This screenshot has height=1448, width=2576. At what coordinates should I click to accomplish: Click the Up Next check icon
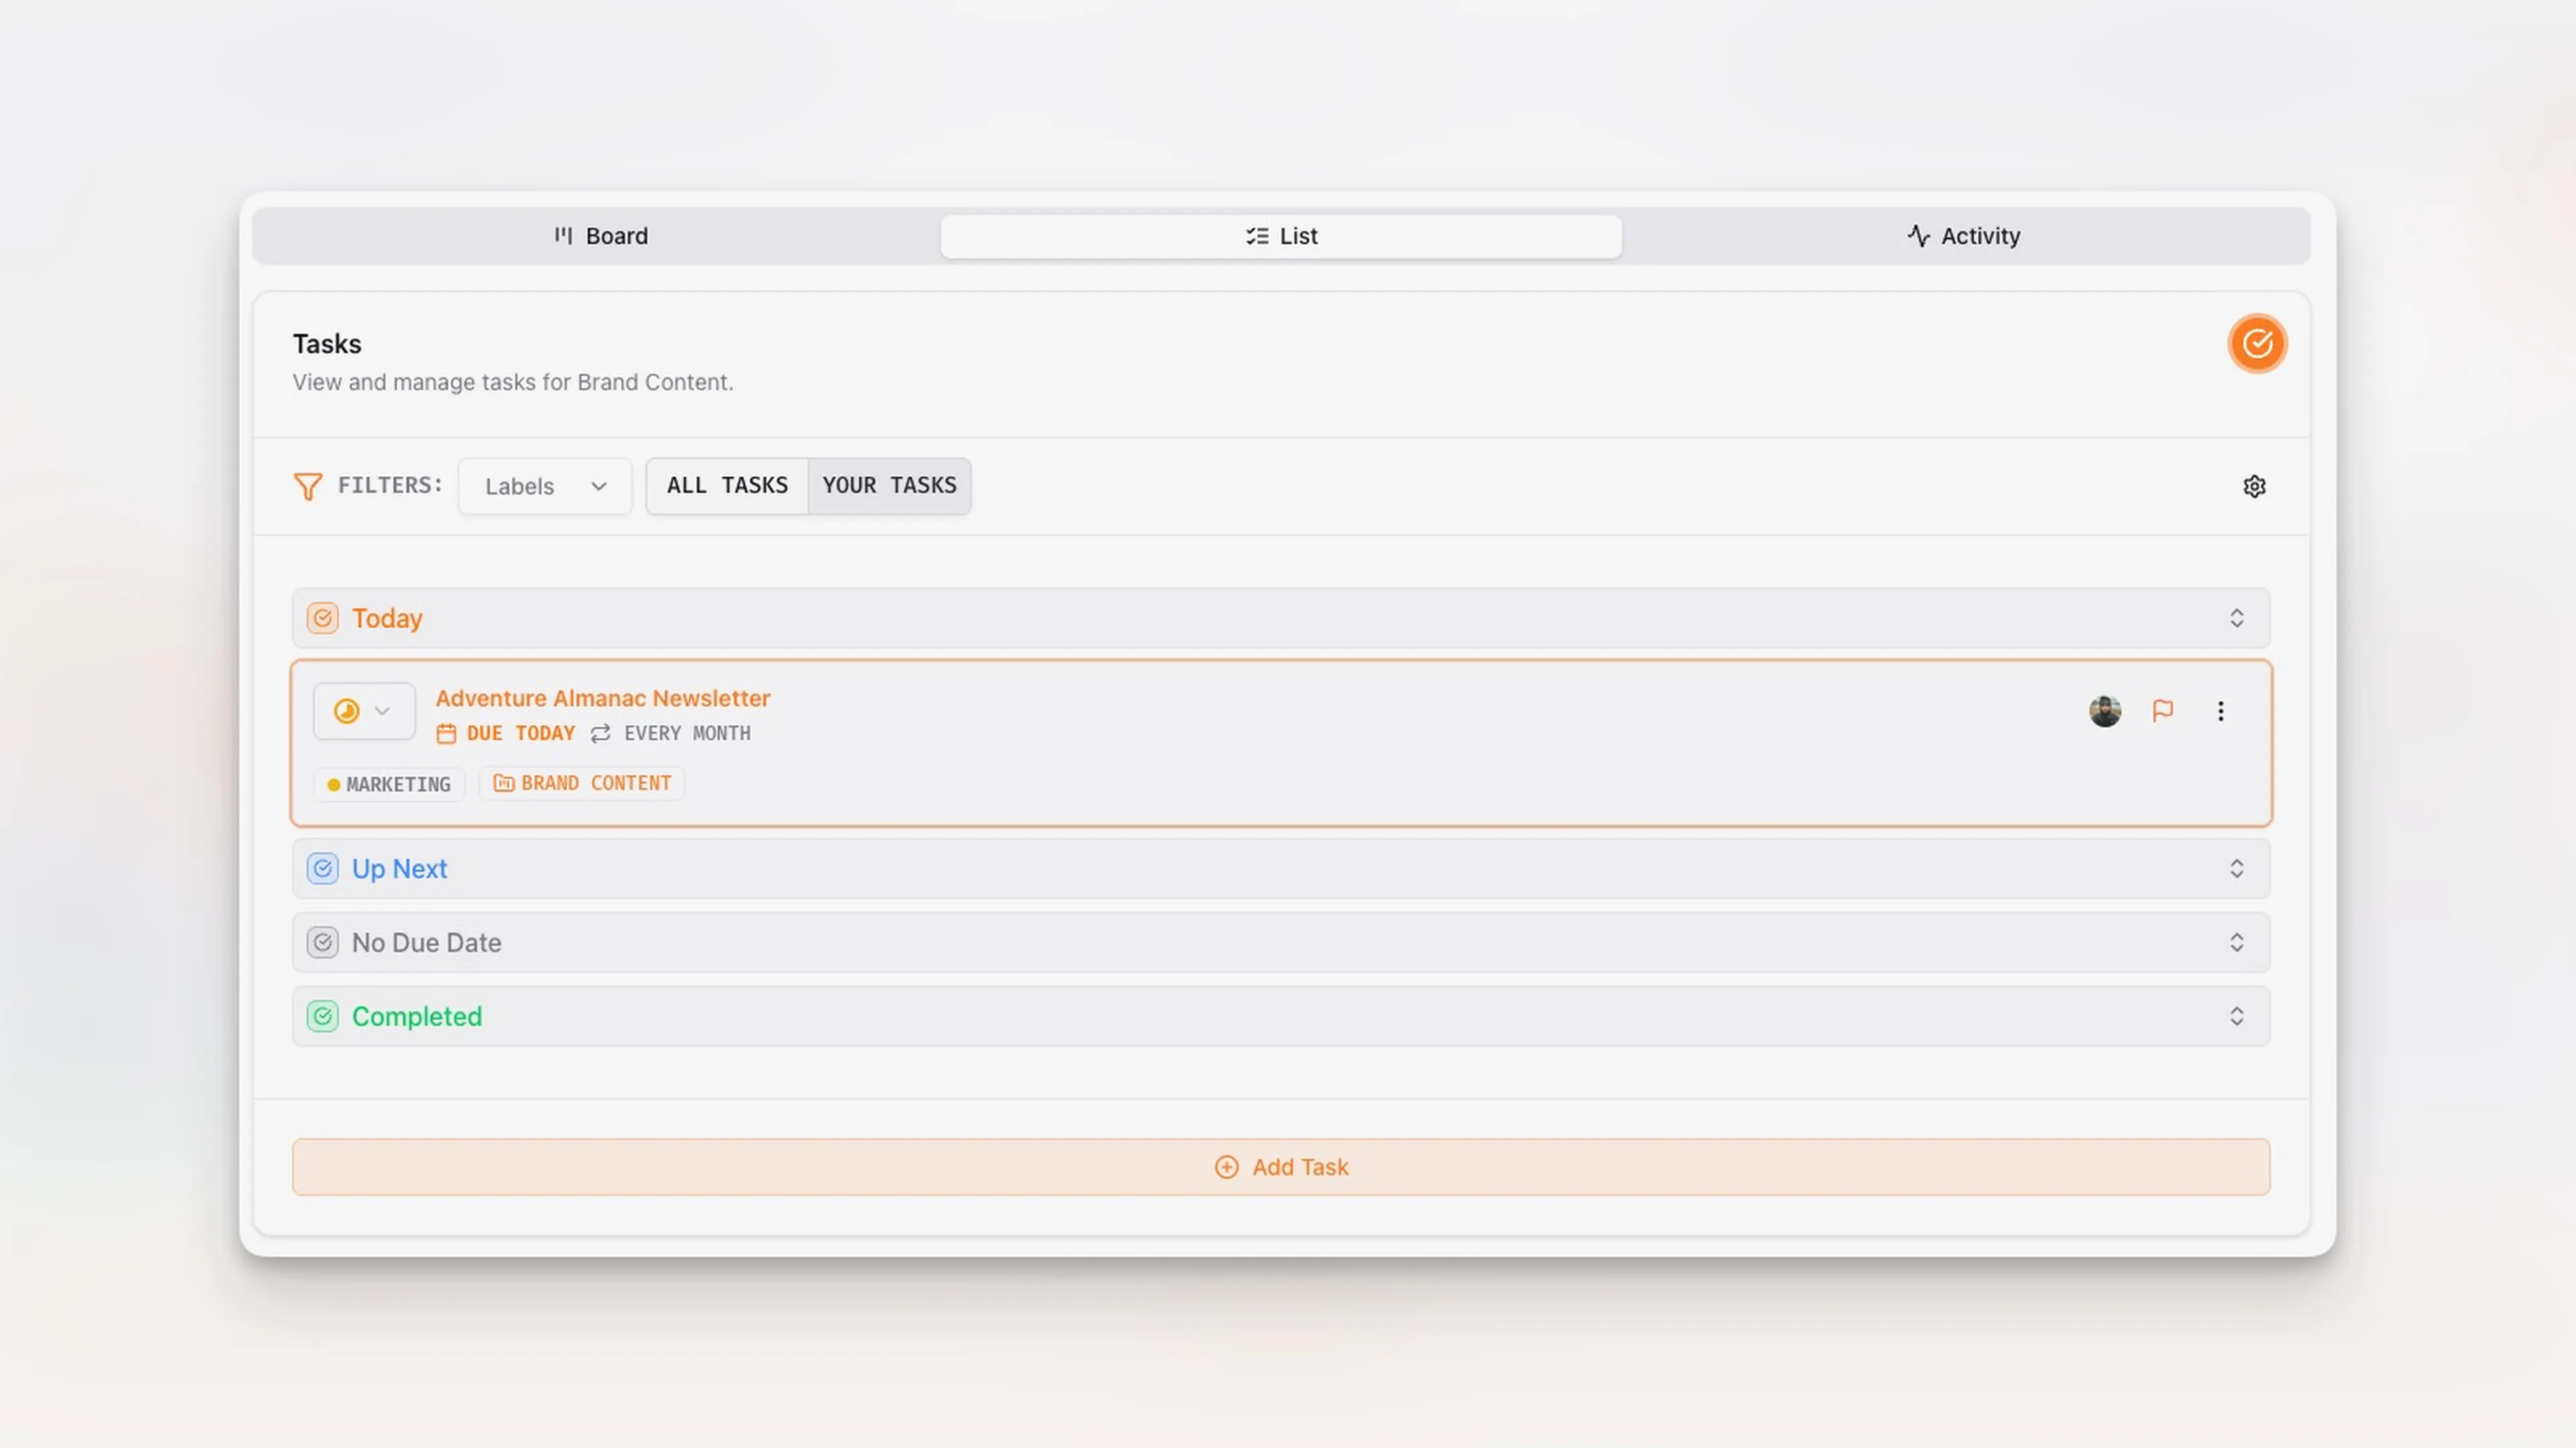coord(322,869)
